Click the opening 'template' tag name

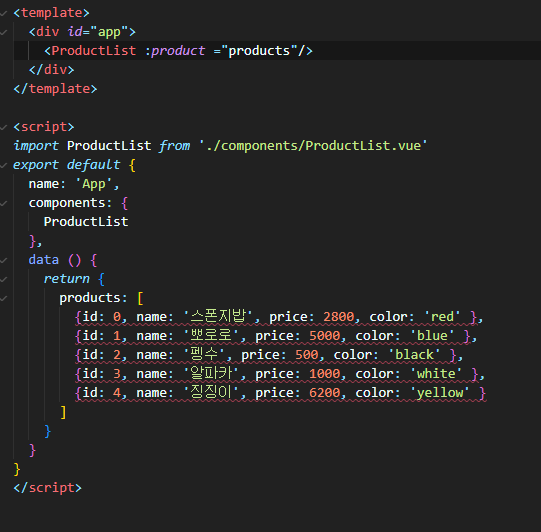(x=51, y=13)
